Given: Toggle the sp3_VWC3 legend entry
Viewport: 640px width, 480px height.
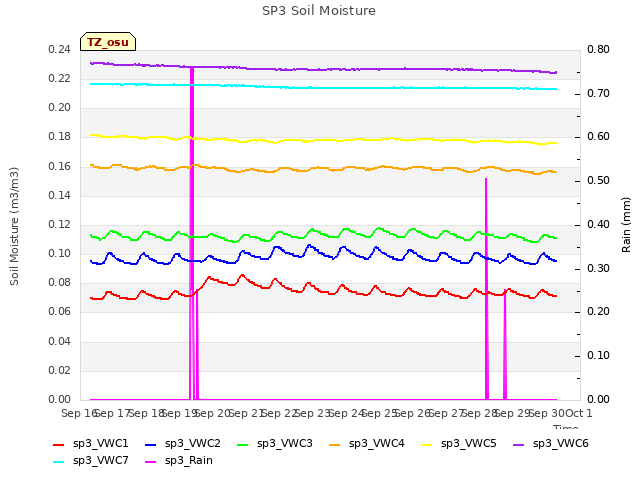Looking at the screenshot, I should [275, 444].
